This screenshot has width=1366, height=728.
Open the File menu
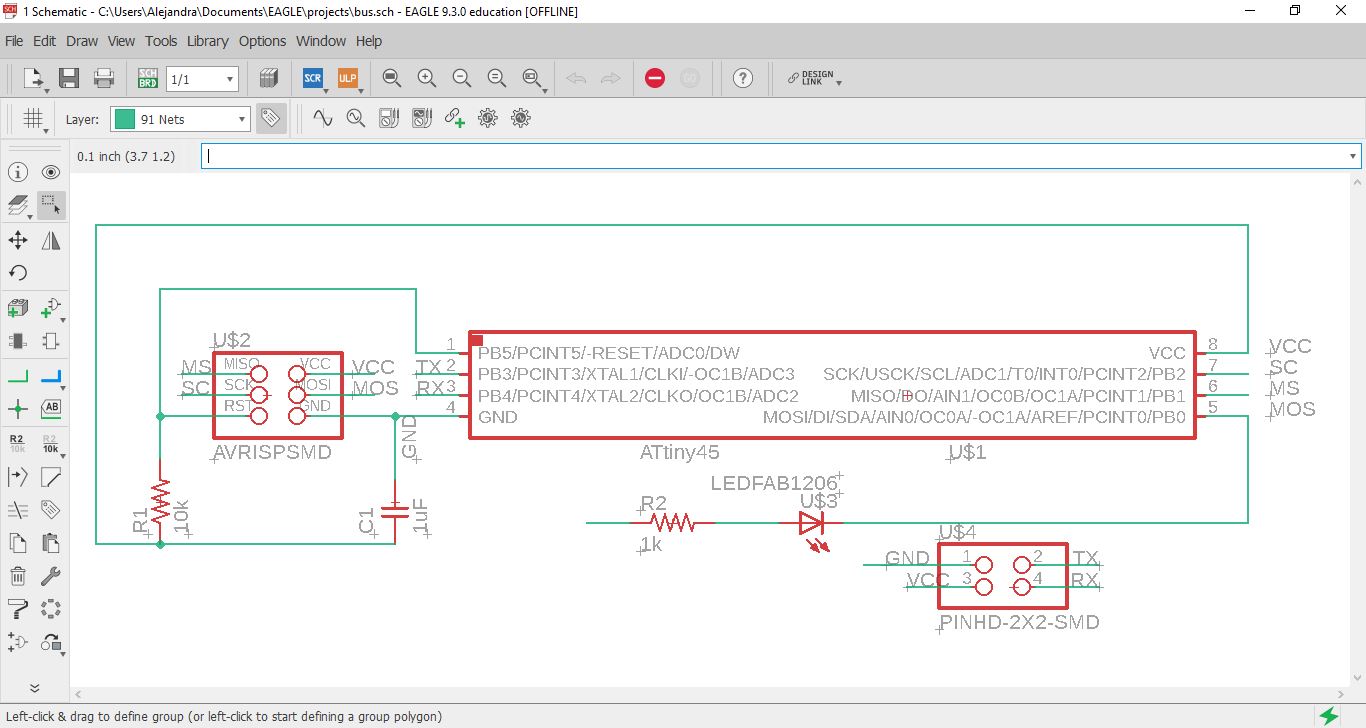click(x=14, y=41)
